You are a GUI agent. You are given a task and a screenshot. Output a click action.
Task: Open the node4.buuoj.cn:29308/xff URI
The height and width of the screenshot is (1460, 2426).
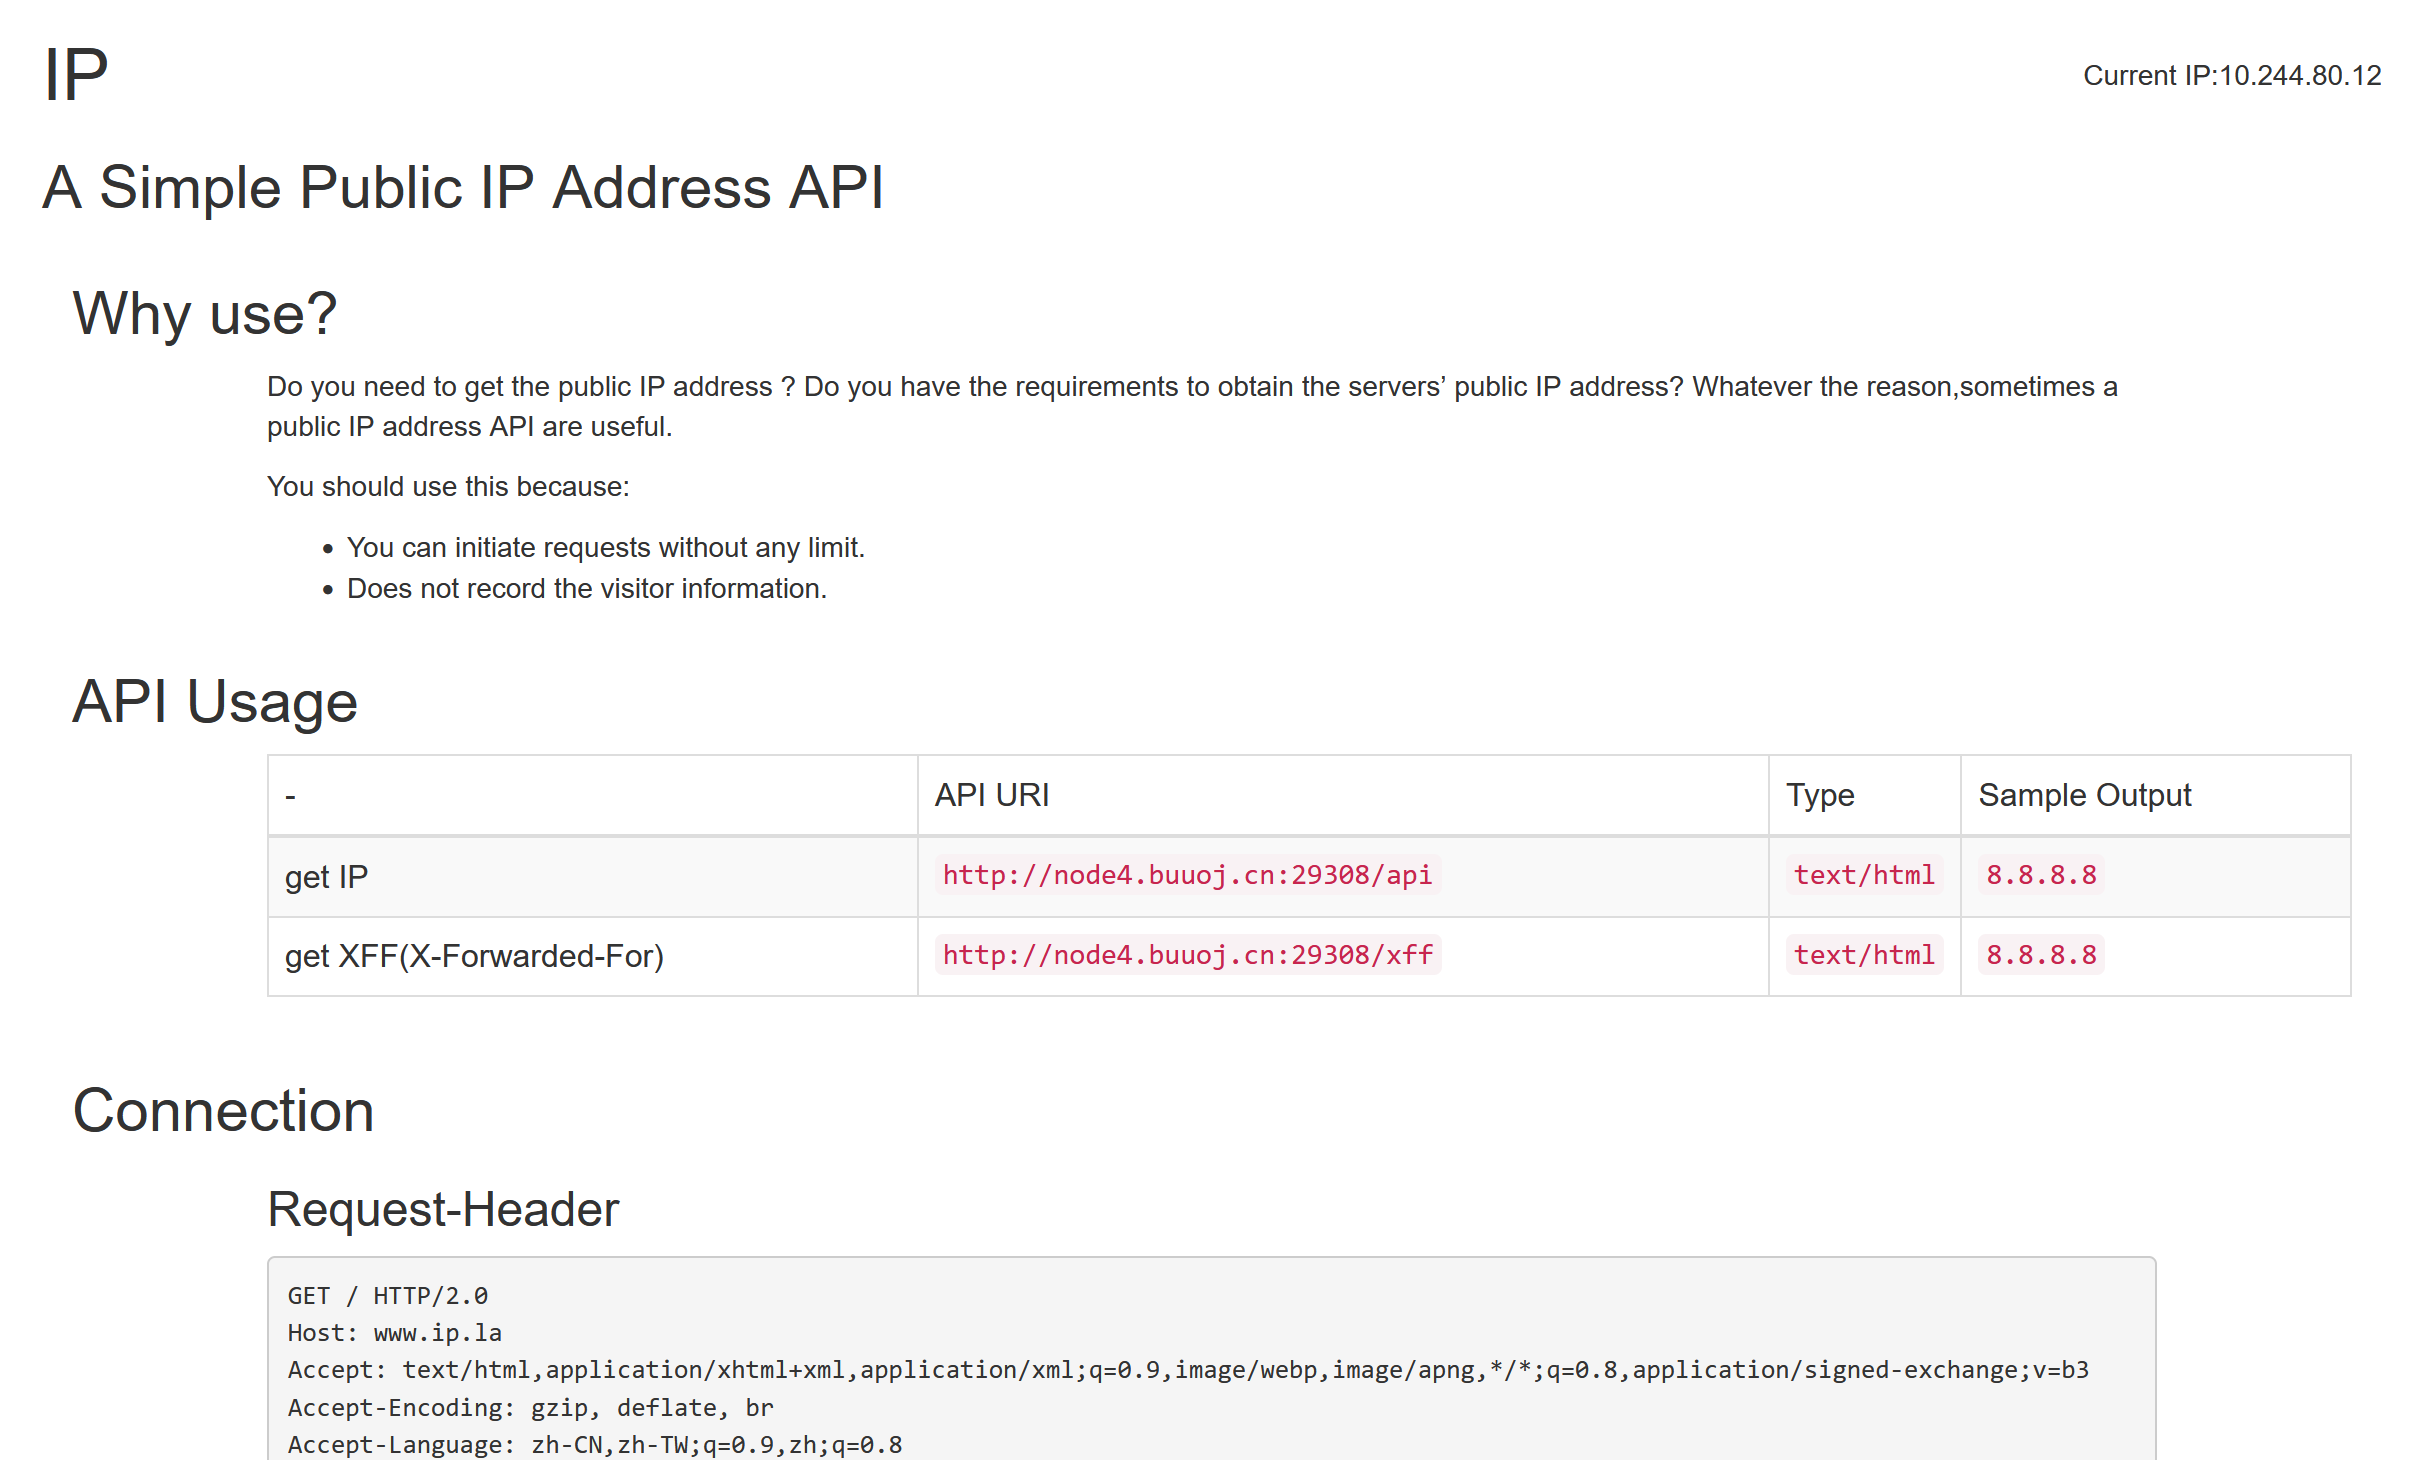click(1188, 955)
